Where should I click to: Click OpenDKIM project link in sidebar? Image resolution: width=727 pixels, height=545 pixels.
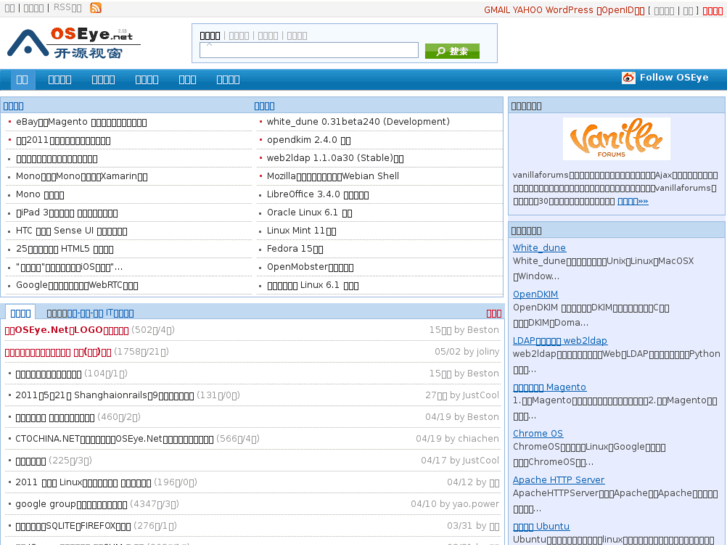pyautogui.click(x=536, y=295)
